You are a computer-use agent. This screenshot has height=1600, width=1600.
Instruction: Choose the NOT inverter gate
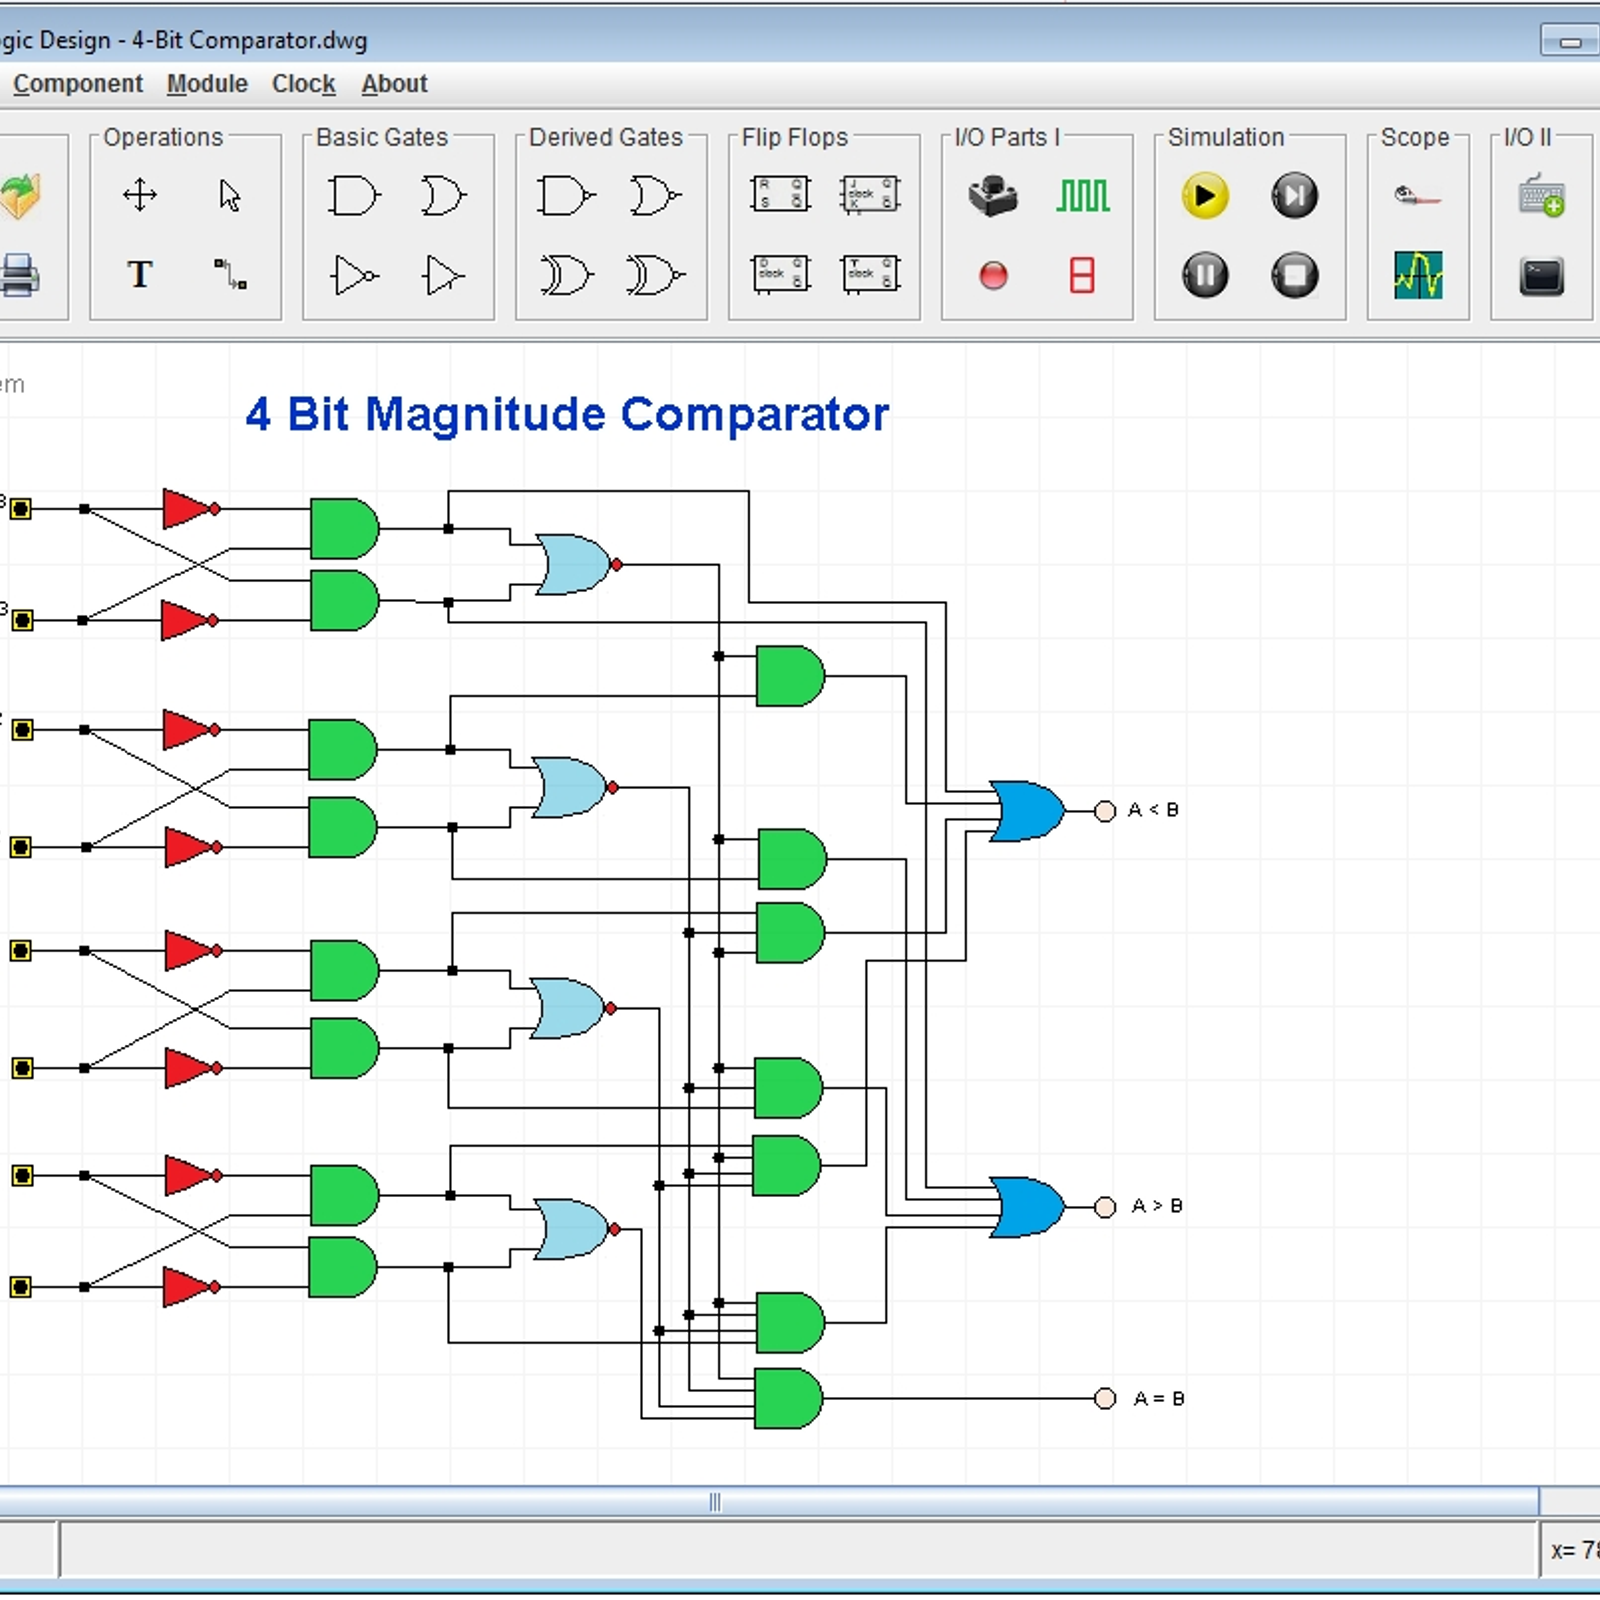(x=355, y=275)
